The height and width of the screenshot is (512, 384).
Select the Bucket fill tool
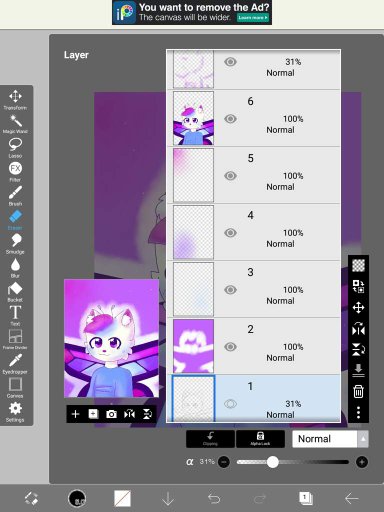click(x=15, y=292)
